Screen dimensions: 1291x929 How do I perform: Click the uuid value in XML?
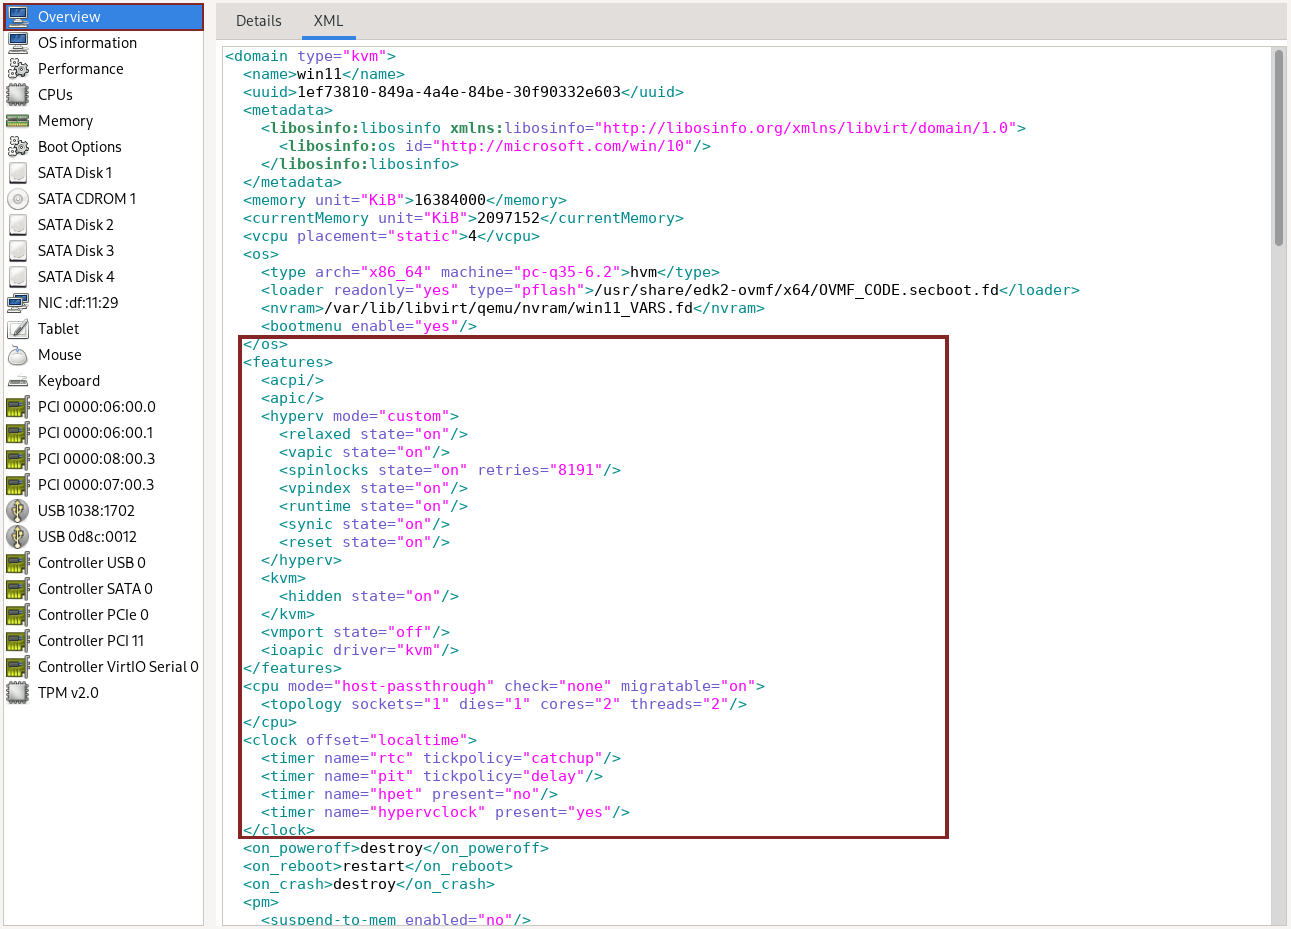459,92
